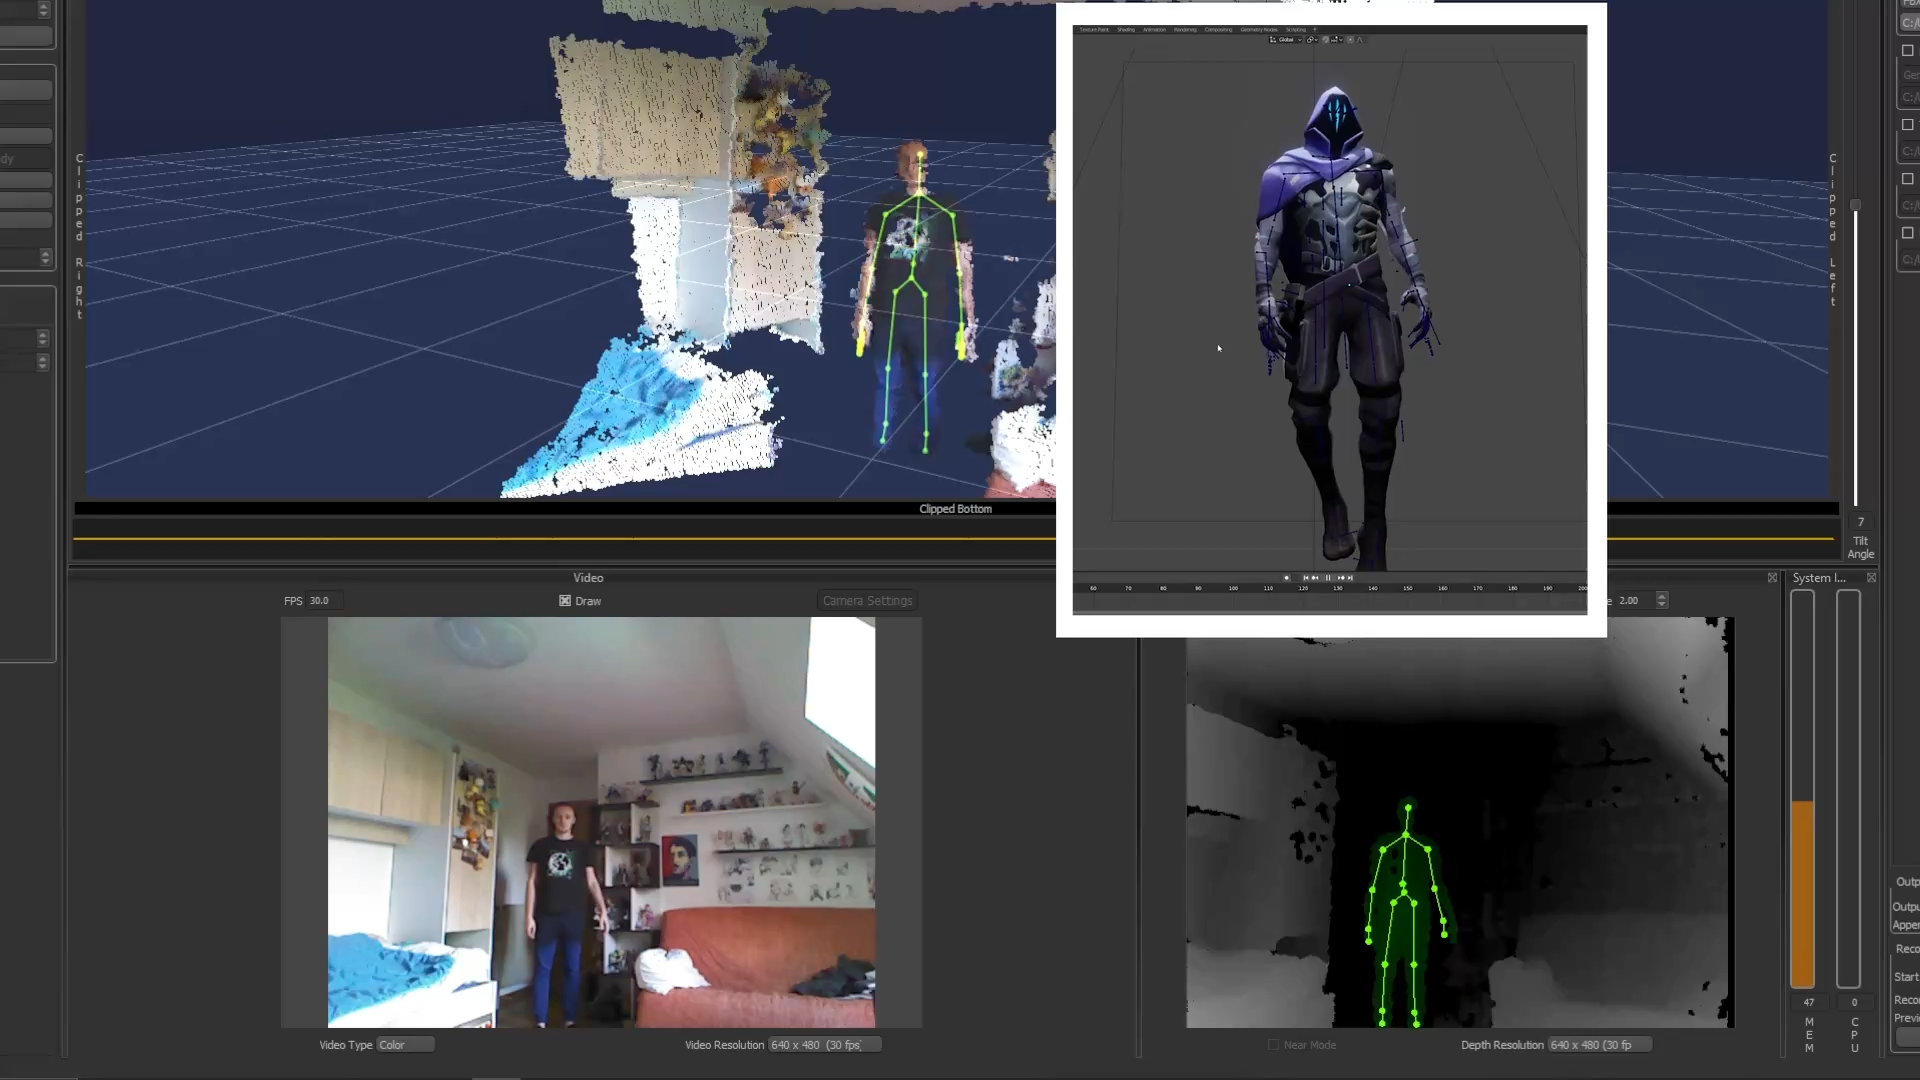Screen dimensions: 1920x1080
Task: Toggle the Draw checkbox in Video panel
Action: (565, 601)
